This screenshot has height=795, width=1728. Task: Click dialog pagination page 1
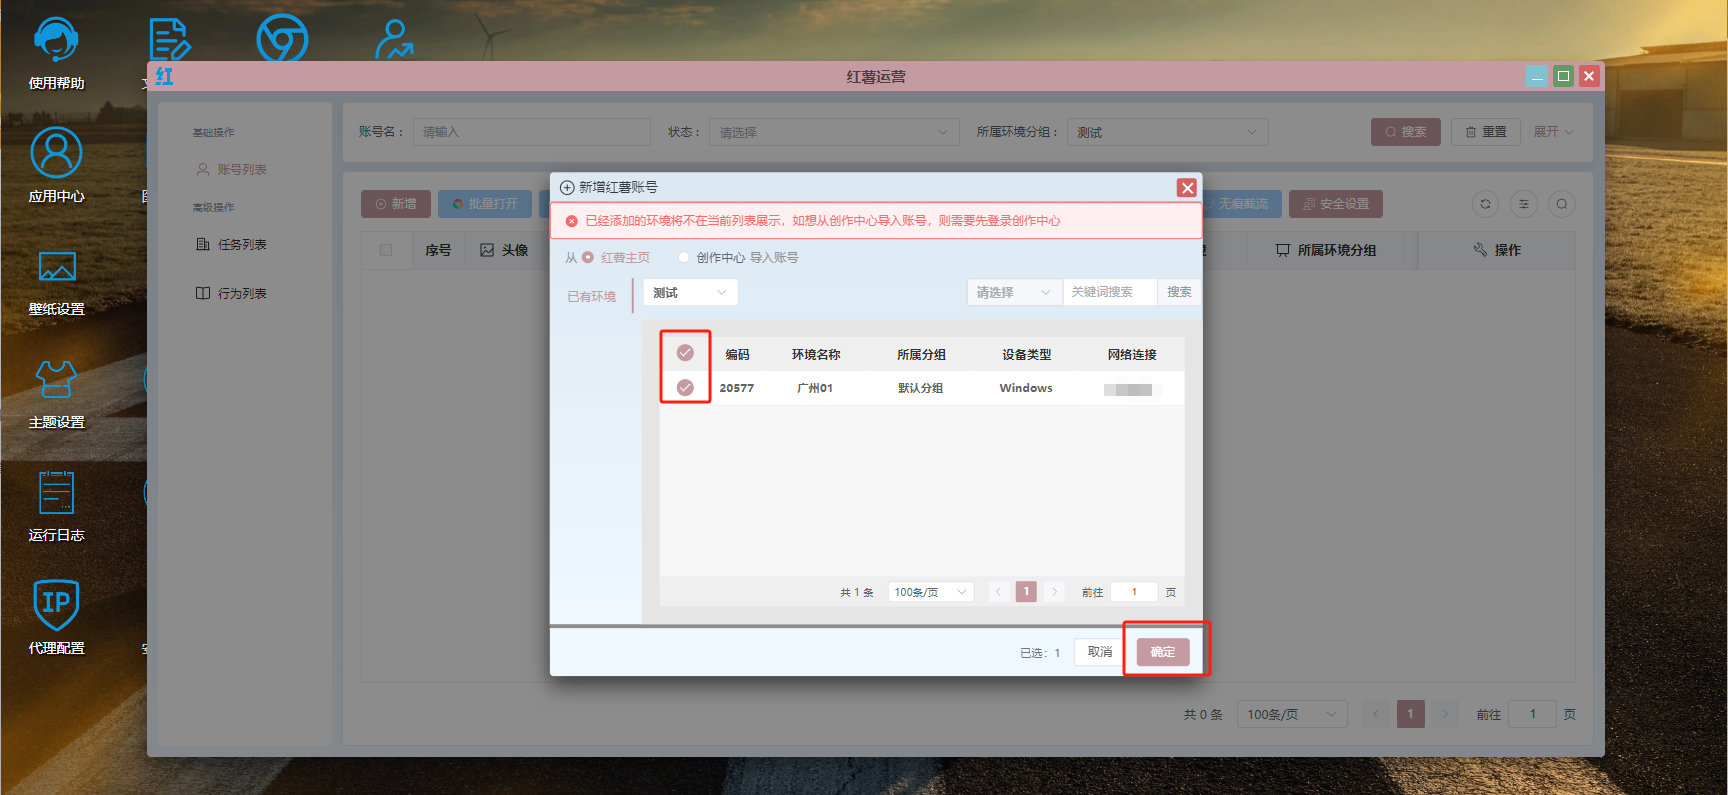point(1026,592)
